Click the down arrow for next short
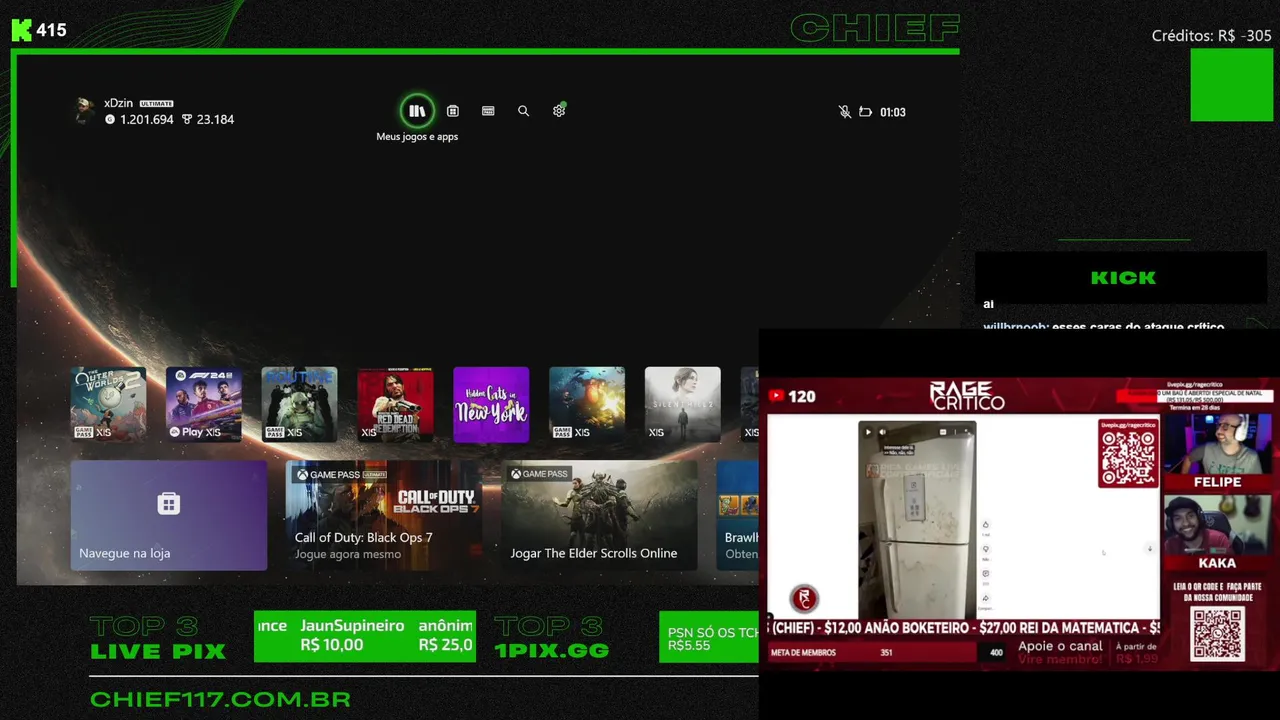 tap(1149, 549)
